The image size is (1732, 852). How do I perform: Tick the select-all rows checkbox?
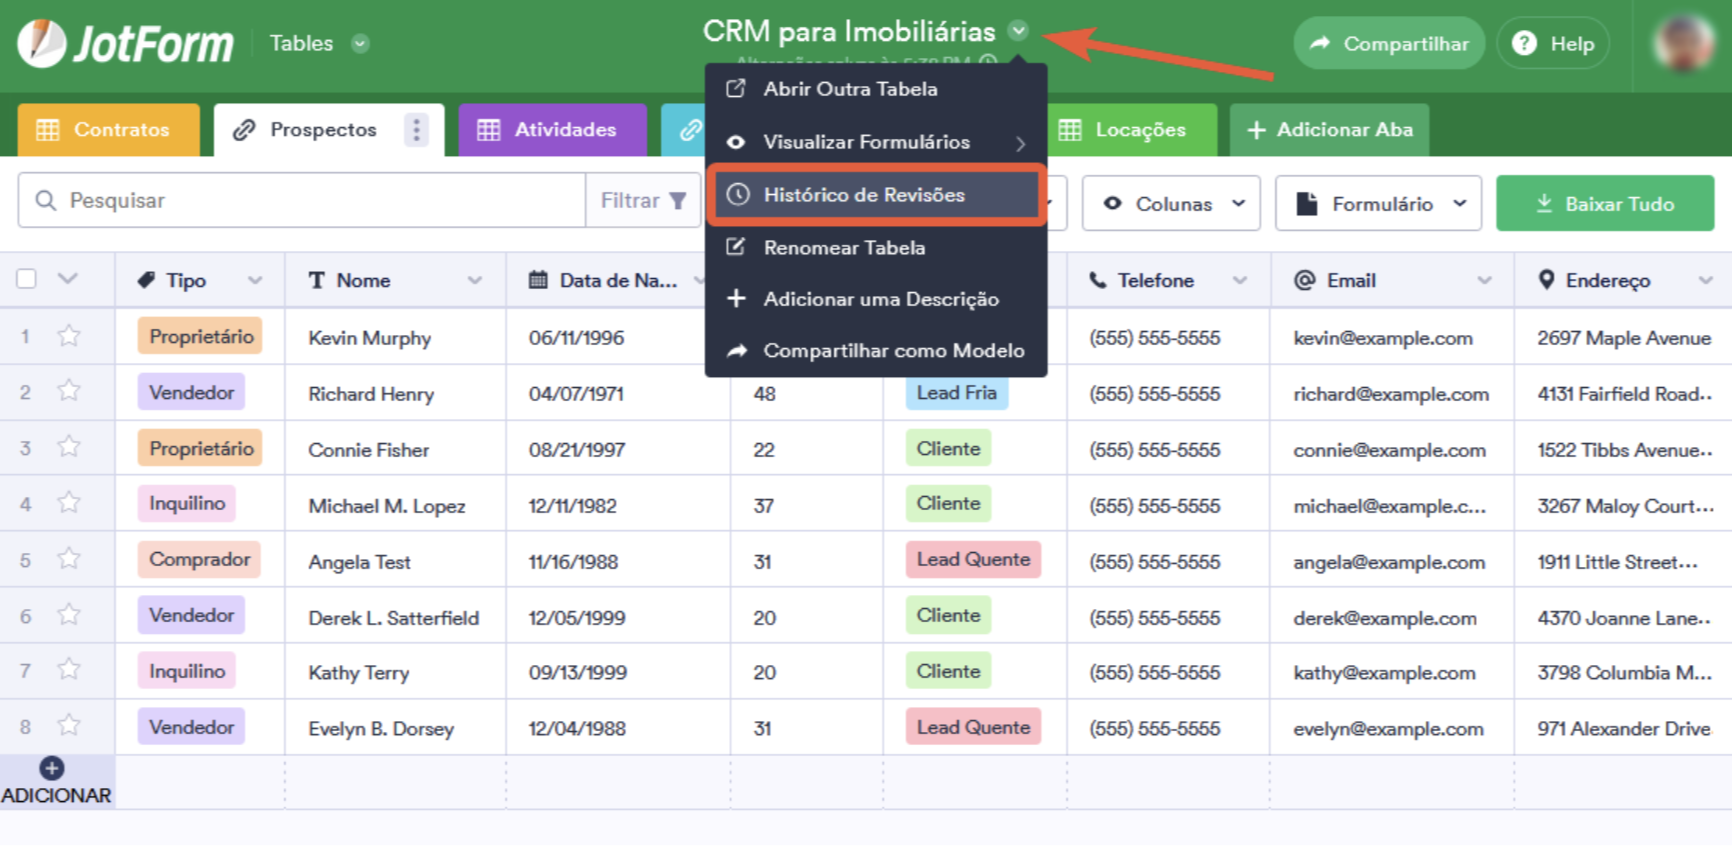27,279
